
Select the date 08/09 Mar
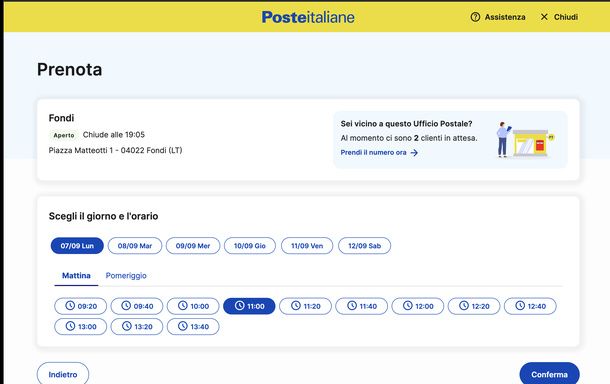tap(135, 245)
